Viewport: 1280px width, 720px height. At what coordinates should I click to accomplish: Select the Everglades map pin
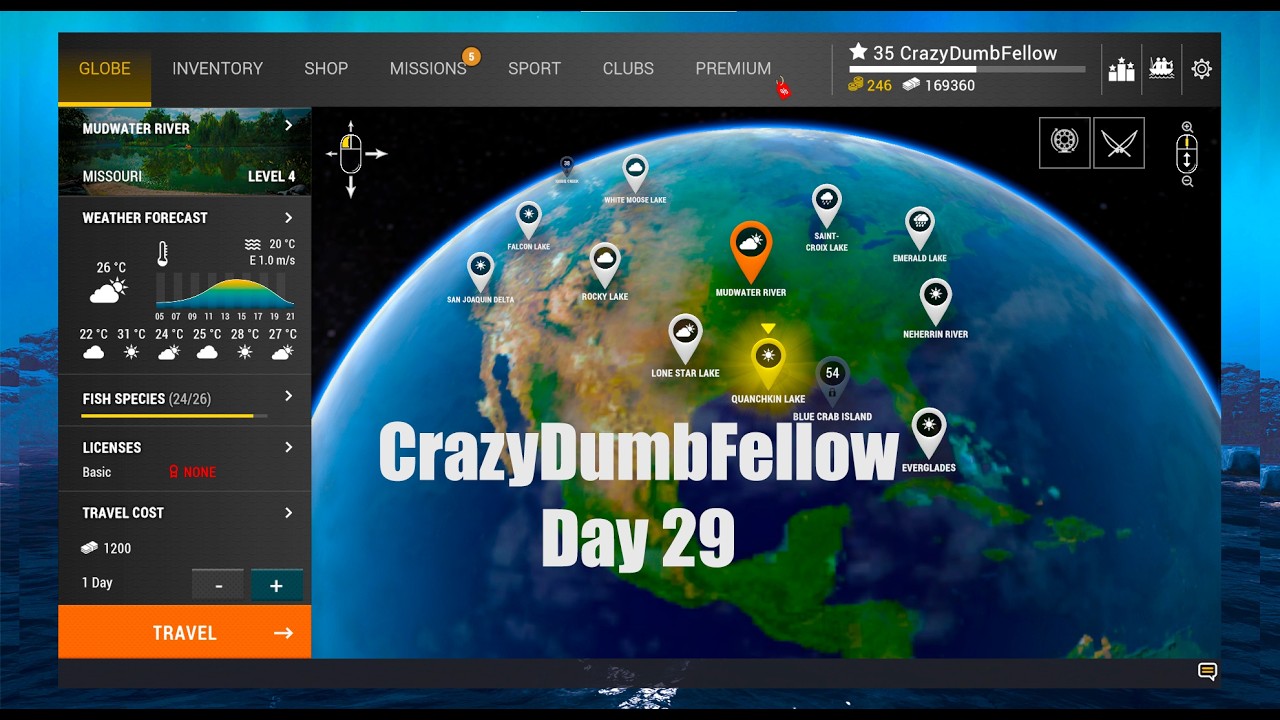click(x=929, y=432)
